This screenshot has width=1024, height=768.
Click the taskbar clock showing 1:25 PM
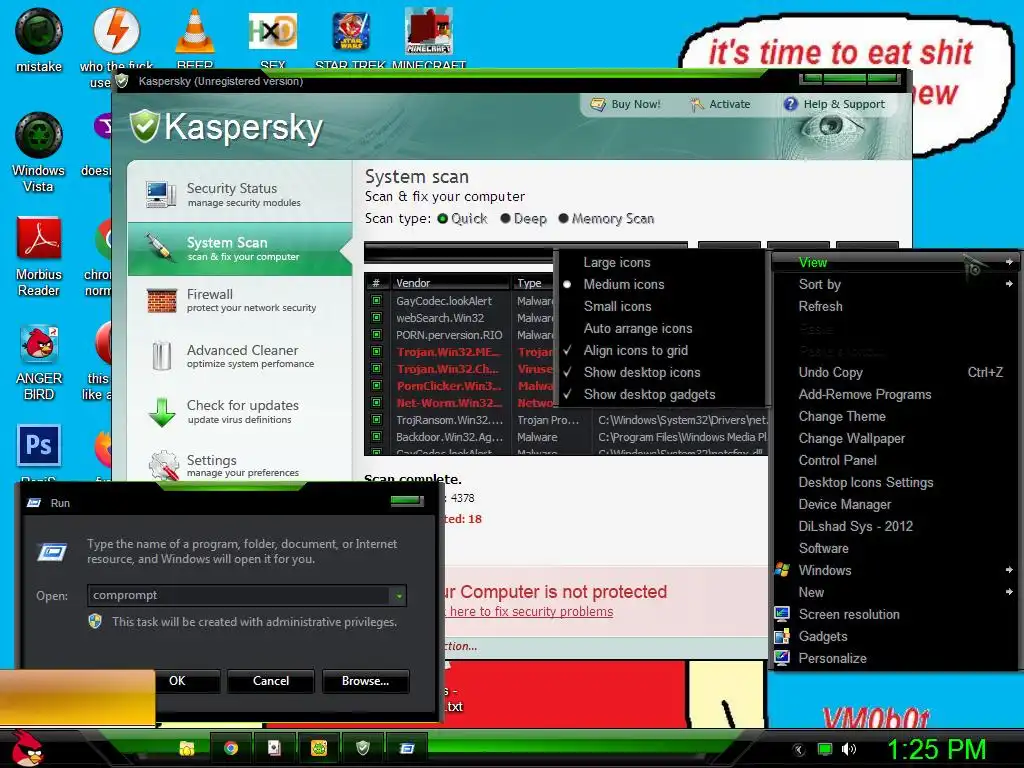pos(936,749)
